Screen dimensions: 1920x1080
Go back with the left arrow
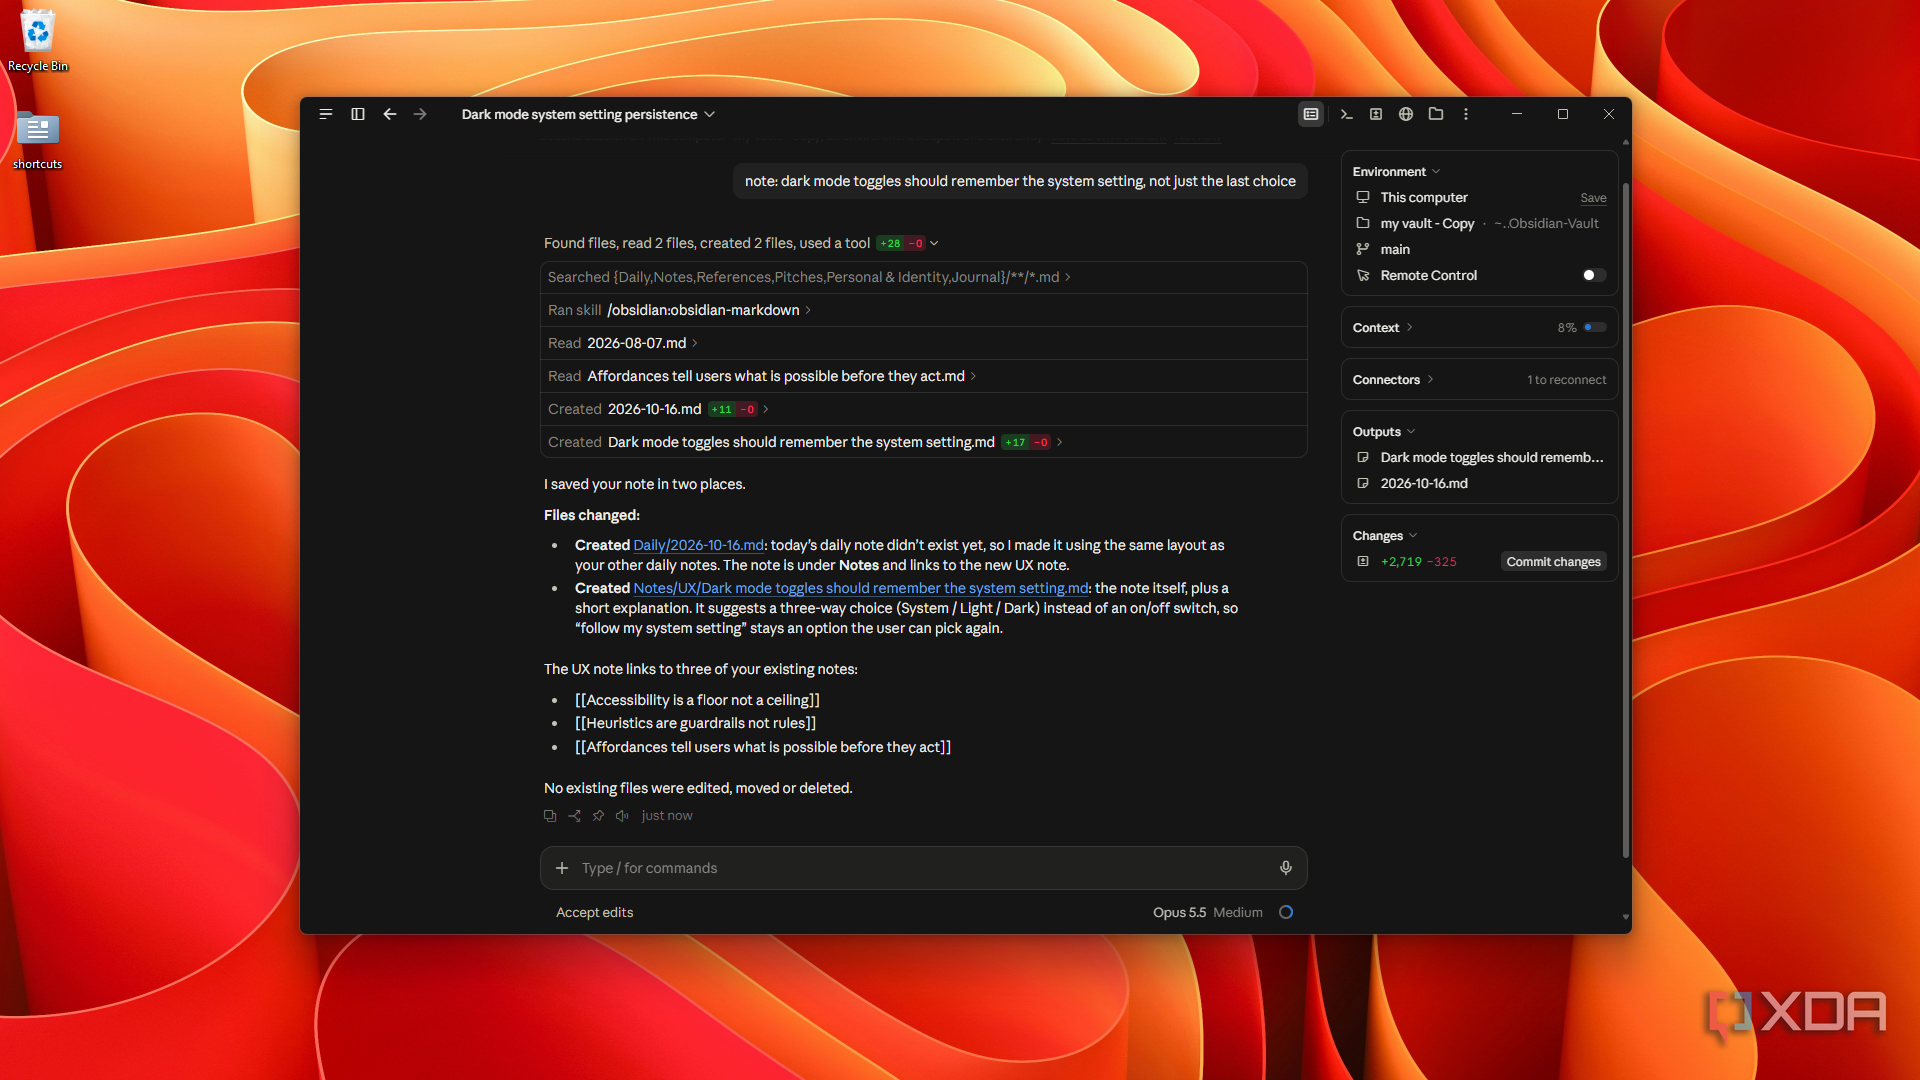pyautogui.click(x=390, y=114)
